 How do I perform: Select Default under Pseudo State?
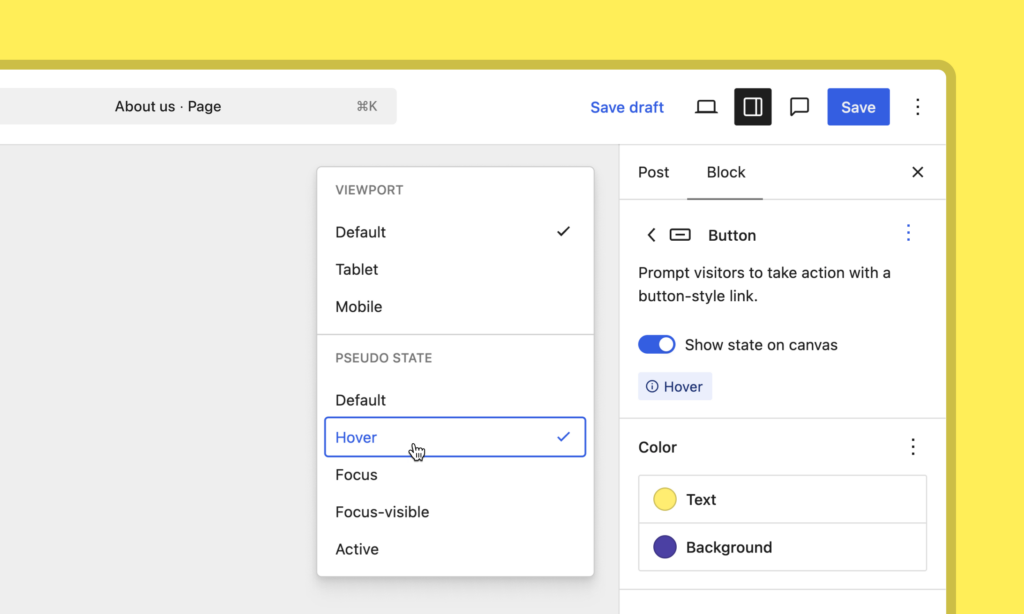455,400
